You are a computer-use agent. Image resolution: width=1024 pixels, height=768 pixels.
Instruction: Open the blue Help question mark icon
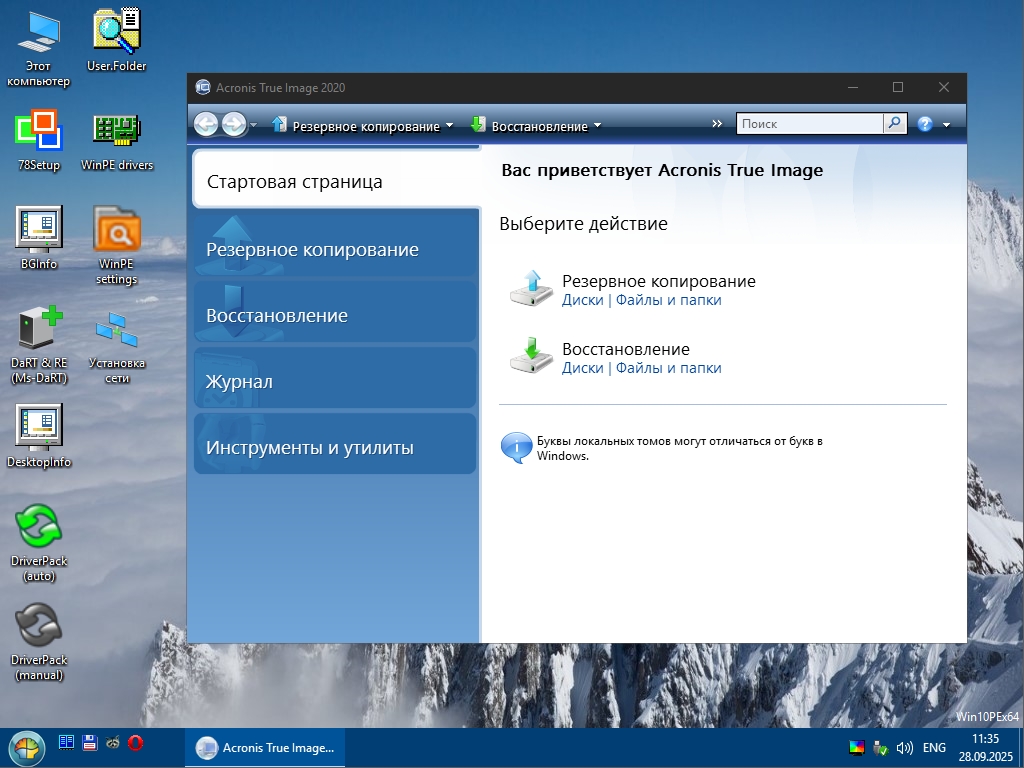pyautogui.click(x=925, y=124)
